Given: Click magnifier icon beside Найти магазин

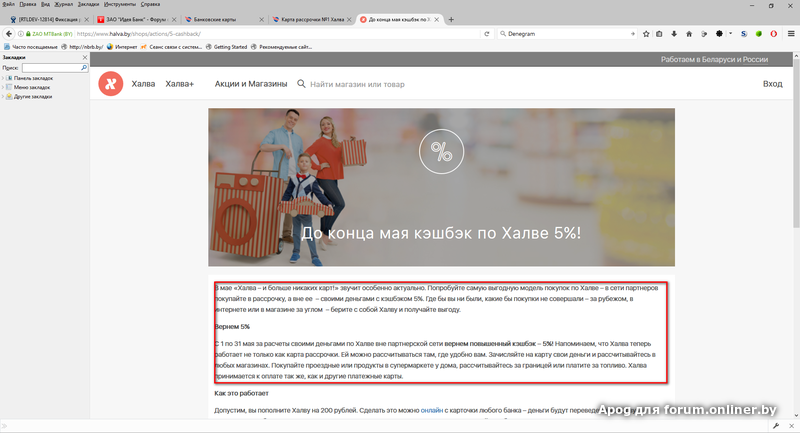Looking at the screenshot, I should 302,84.
